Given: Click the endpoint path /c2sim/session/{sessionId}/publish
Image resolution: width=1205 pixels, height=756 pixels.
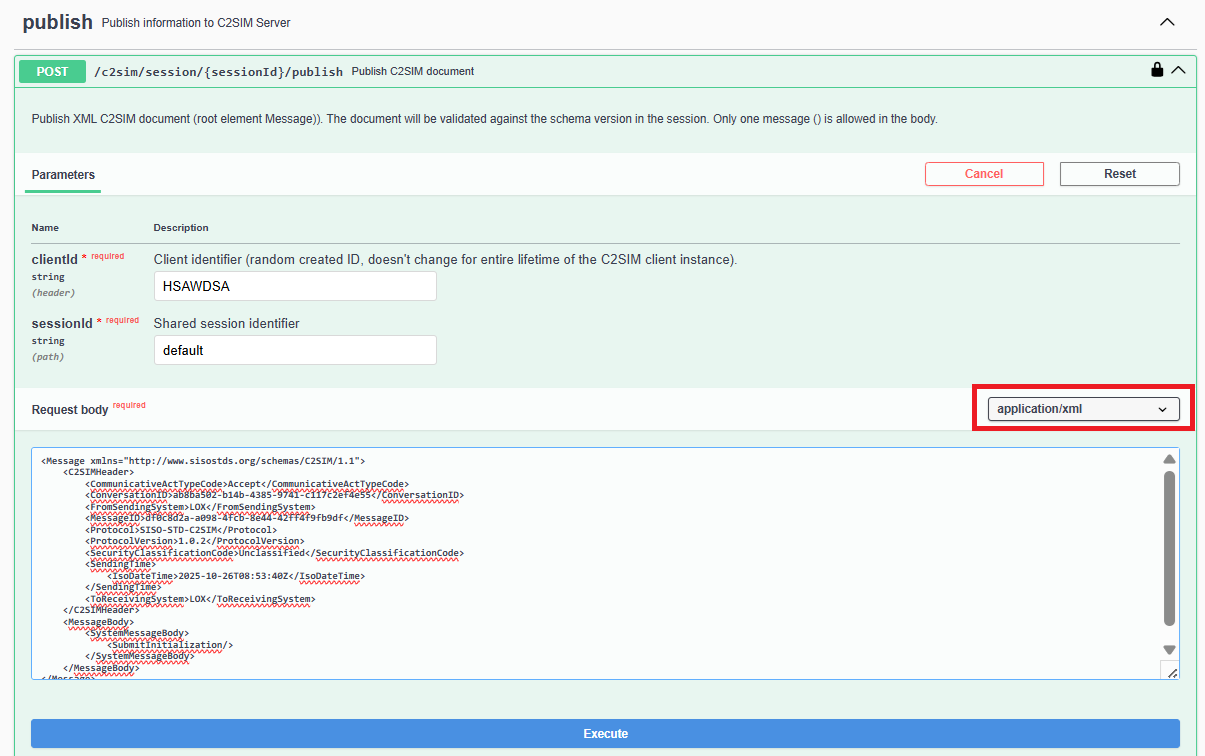Looking at the screenshot, I should (x=219, y=71).
